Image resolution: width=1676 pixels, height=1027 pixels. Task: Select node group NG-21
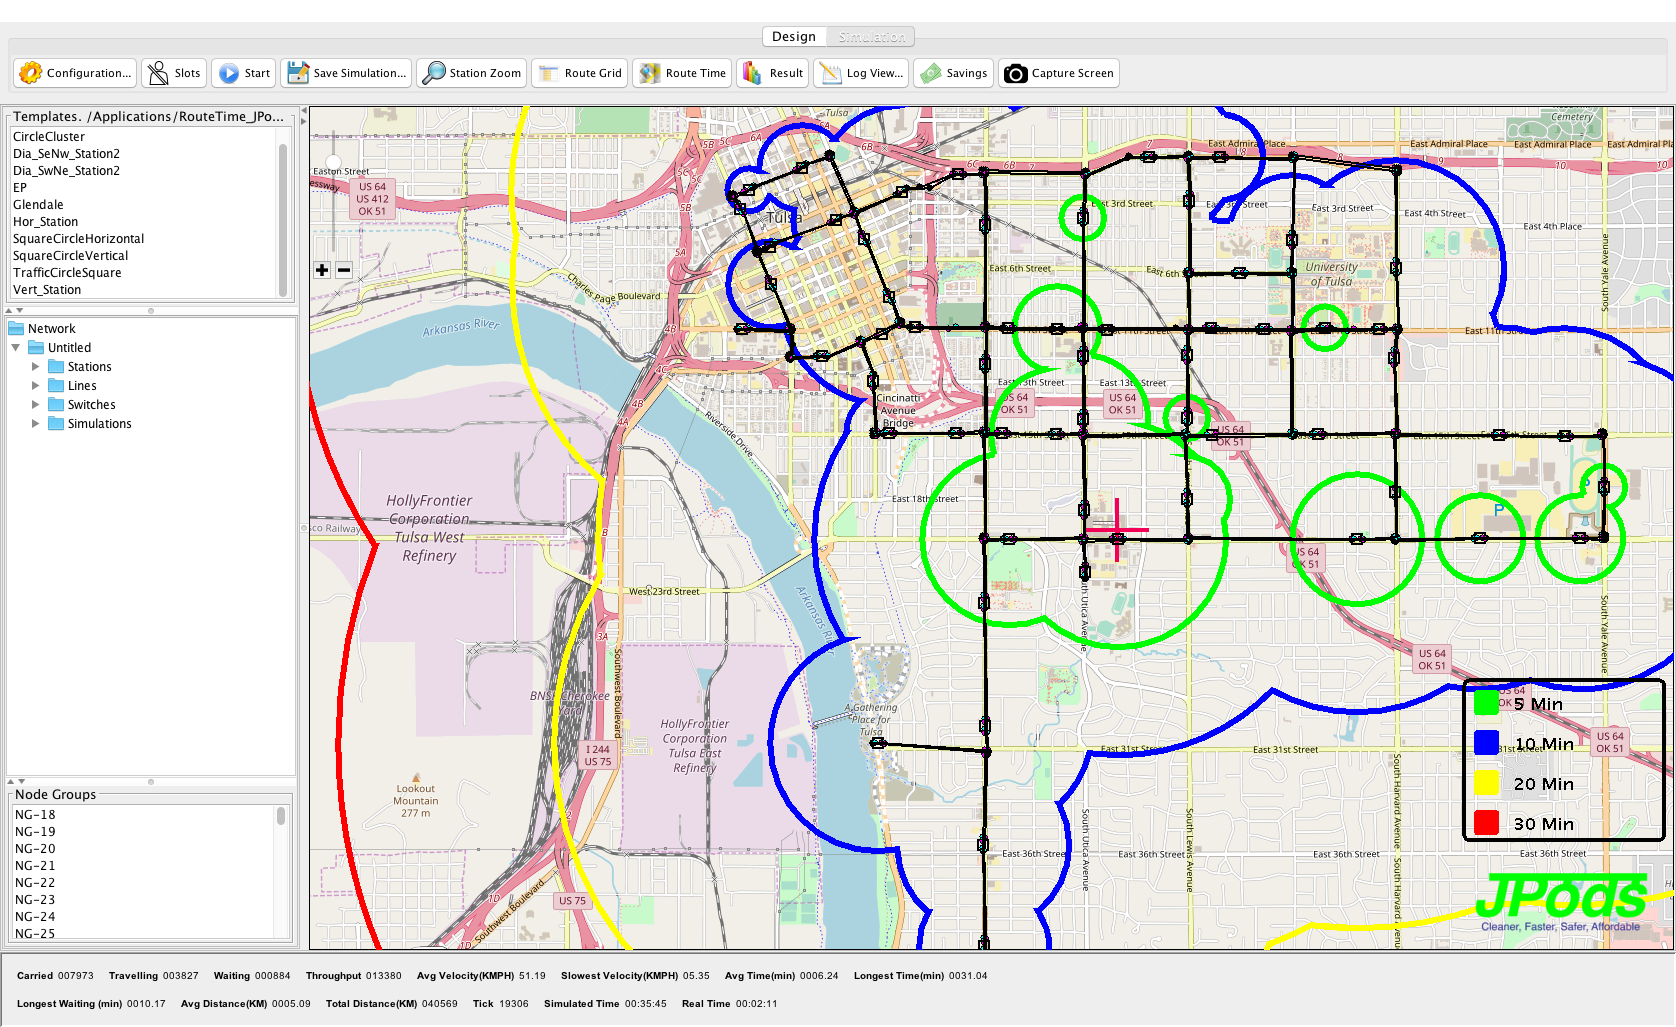click(x=35, y=866)
